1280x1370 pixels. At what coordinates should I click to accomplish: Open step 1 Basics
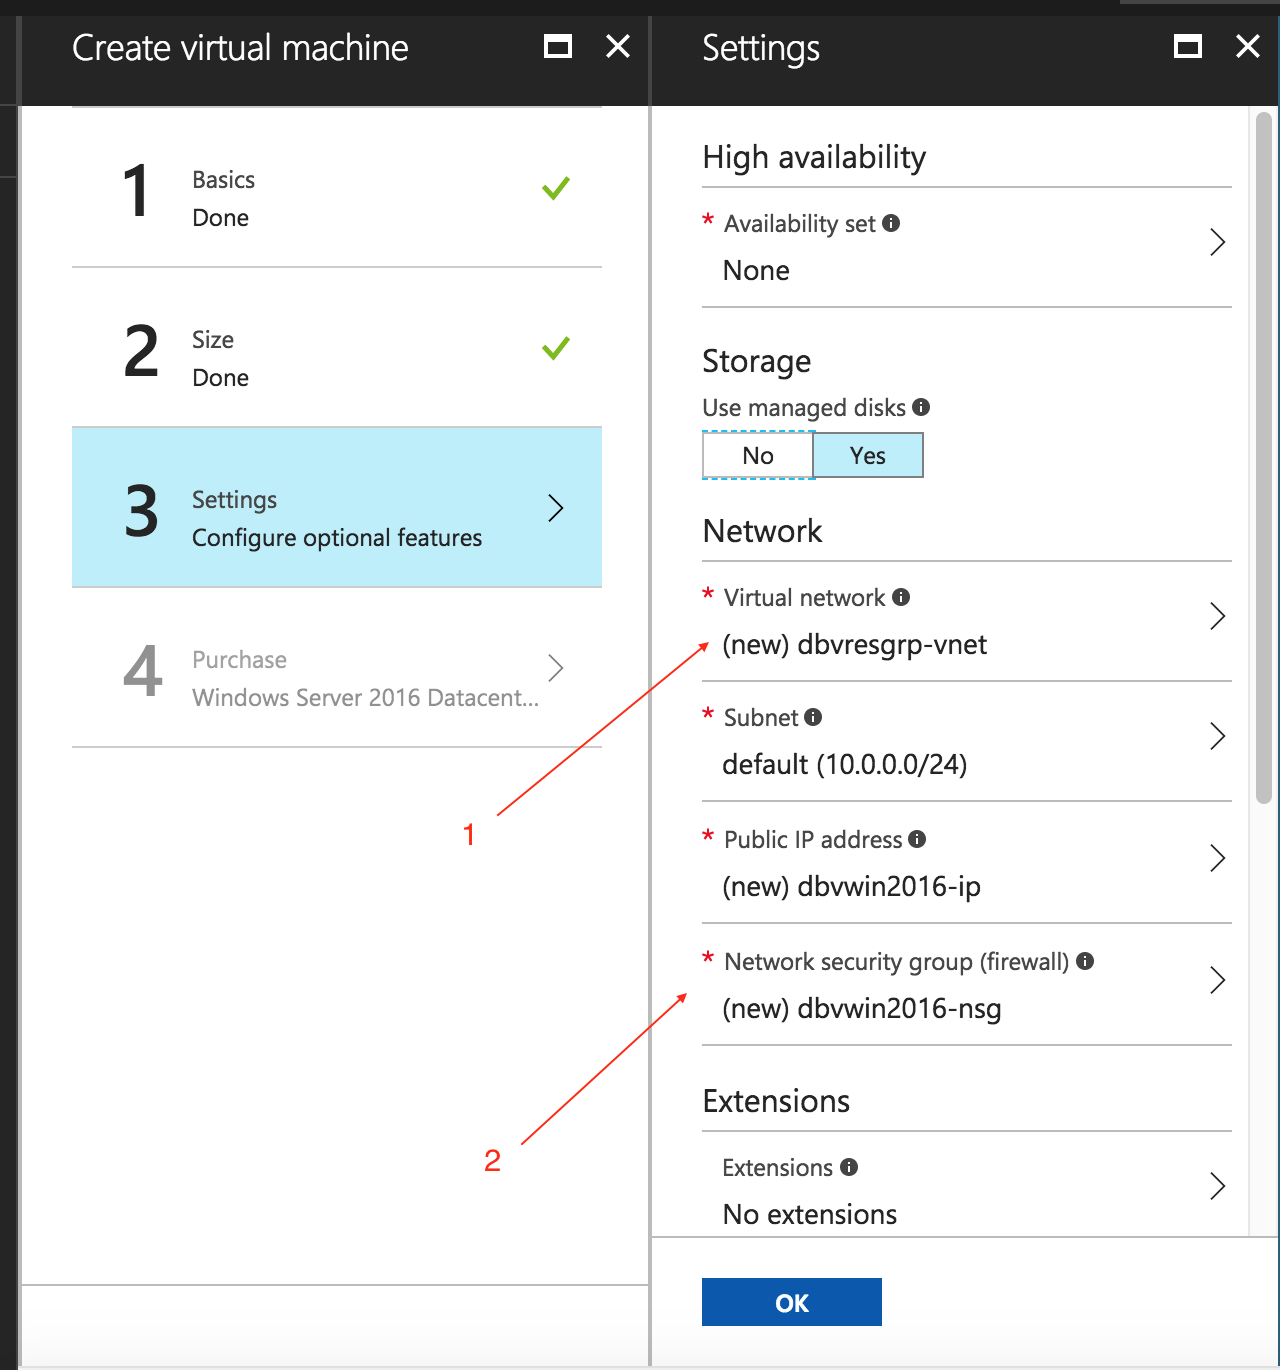[x=337, y=188]
